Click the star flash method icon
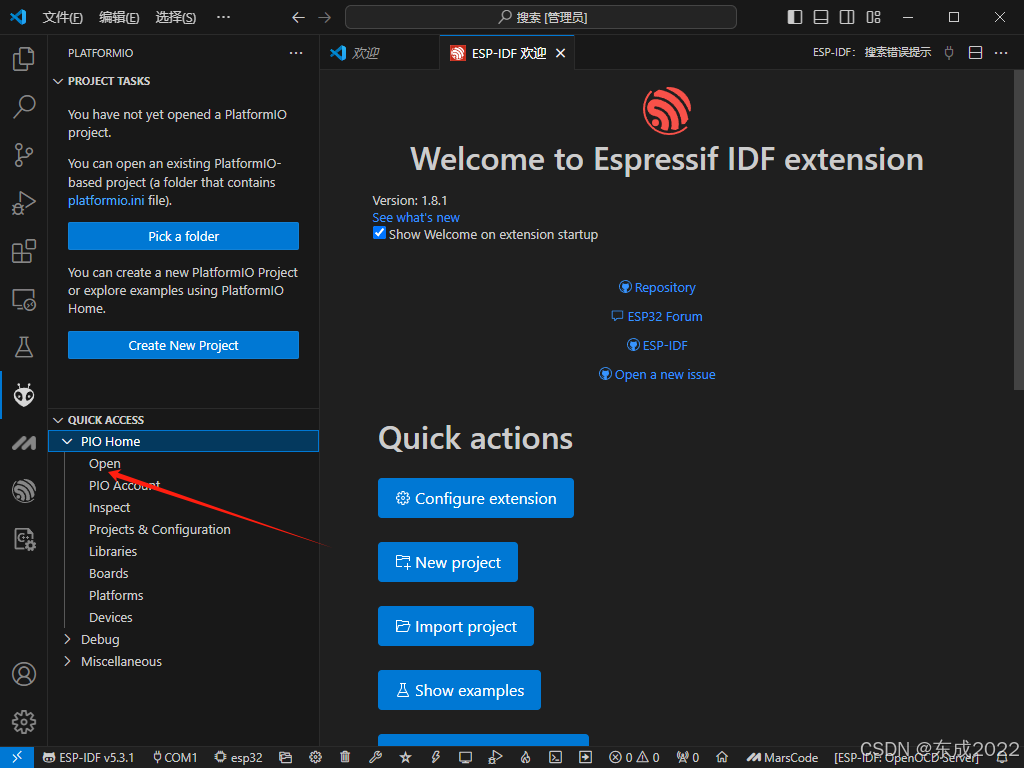This screenshot has height=768, width=1024. click(x=406, y=757)
